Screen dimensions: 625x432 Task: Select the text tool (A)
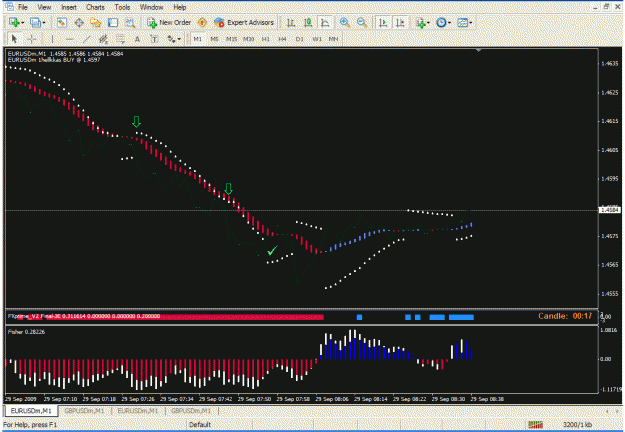point(137,39)
